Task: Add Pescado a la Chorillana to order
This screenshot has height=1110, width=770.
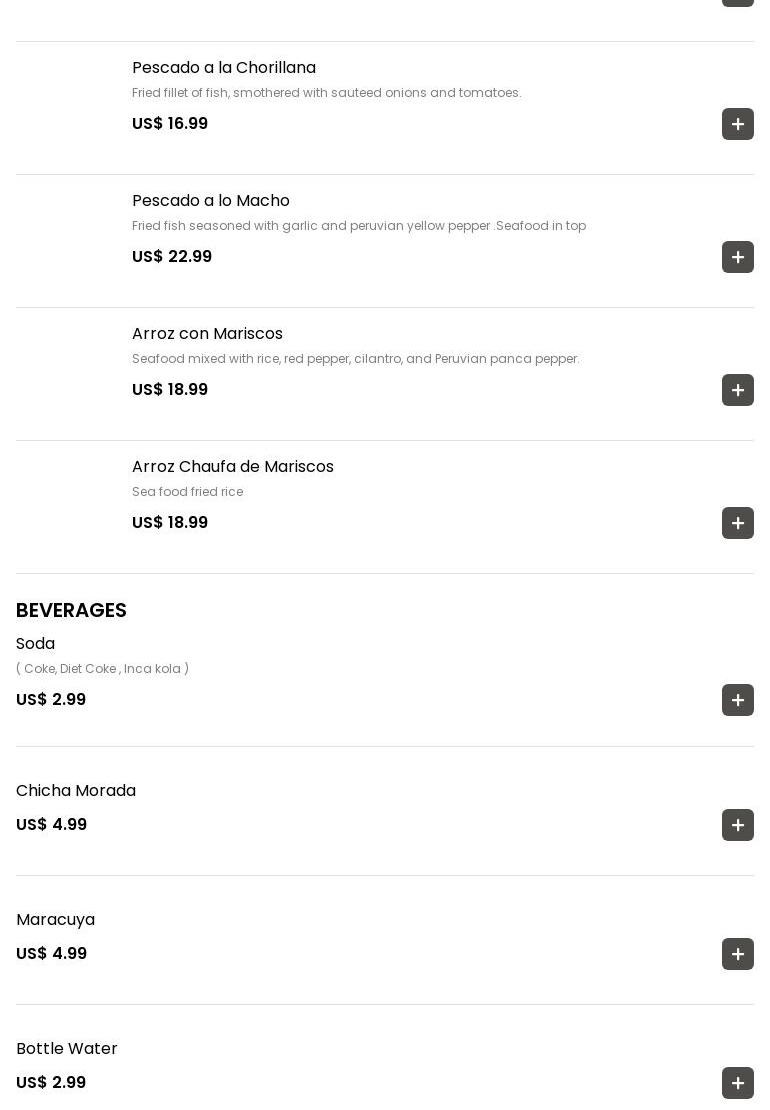Action: click(x=738, y=124)
